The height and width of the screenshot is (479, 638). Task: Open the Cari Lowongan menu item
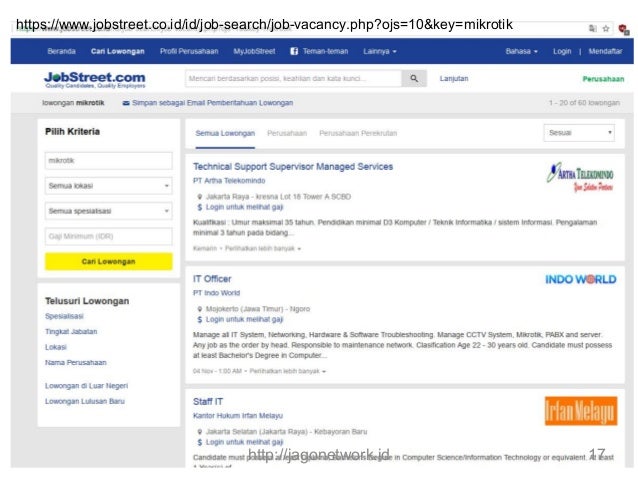(x=118, y=51)
